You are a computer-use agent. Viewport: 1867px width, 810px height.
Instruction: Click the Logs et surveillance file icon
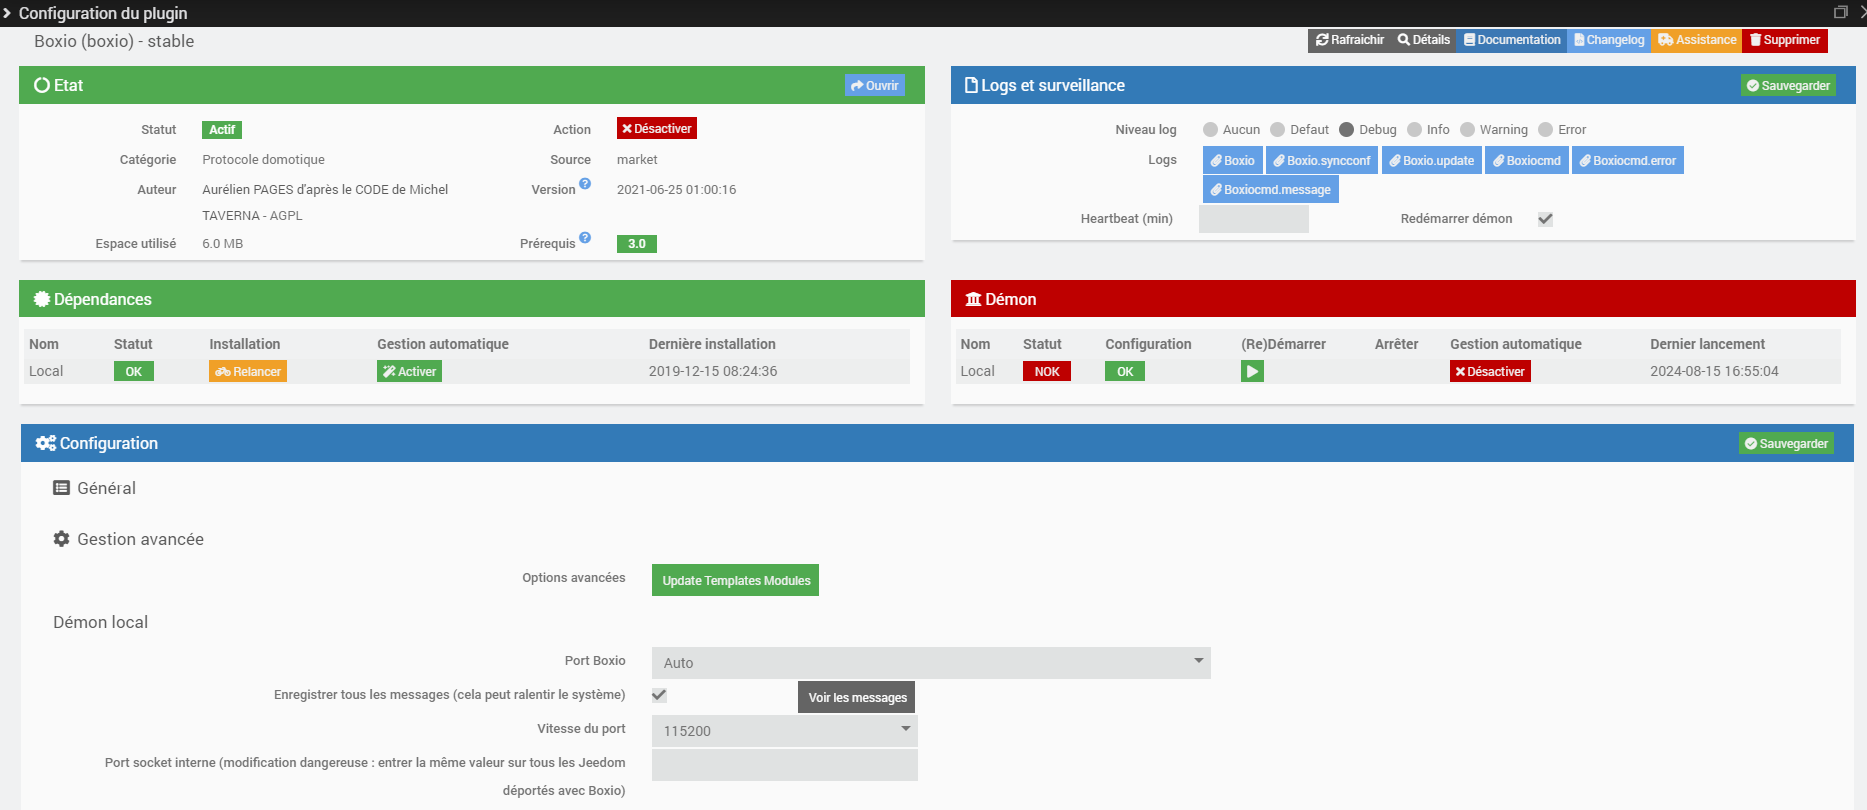[x=971, y=85]
